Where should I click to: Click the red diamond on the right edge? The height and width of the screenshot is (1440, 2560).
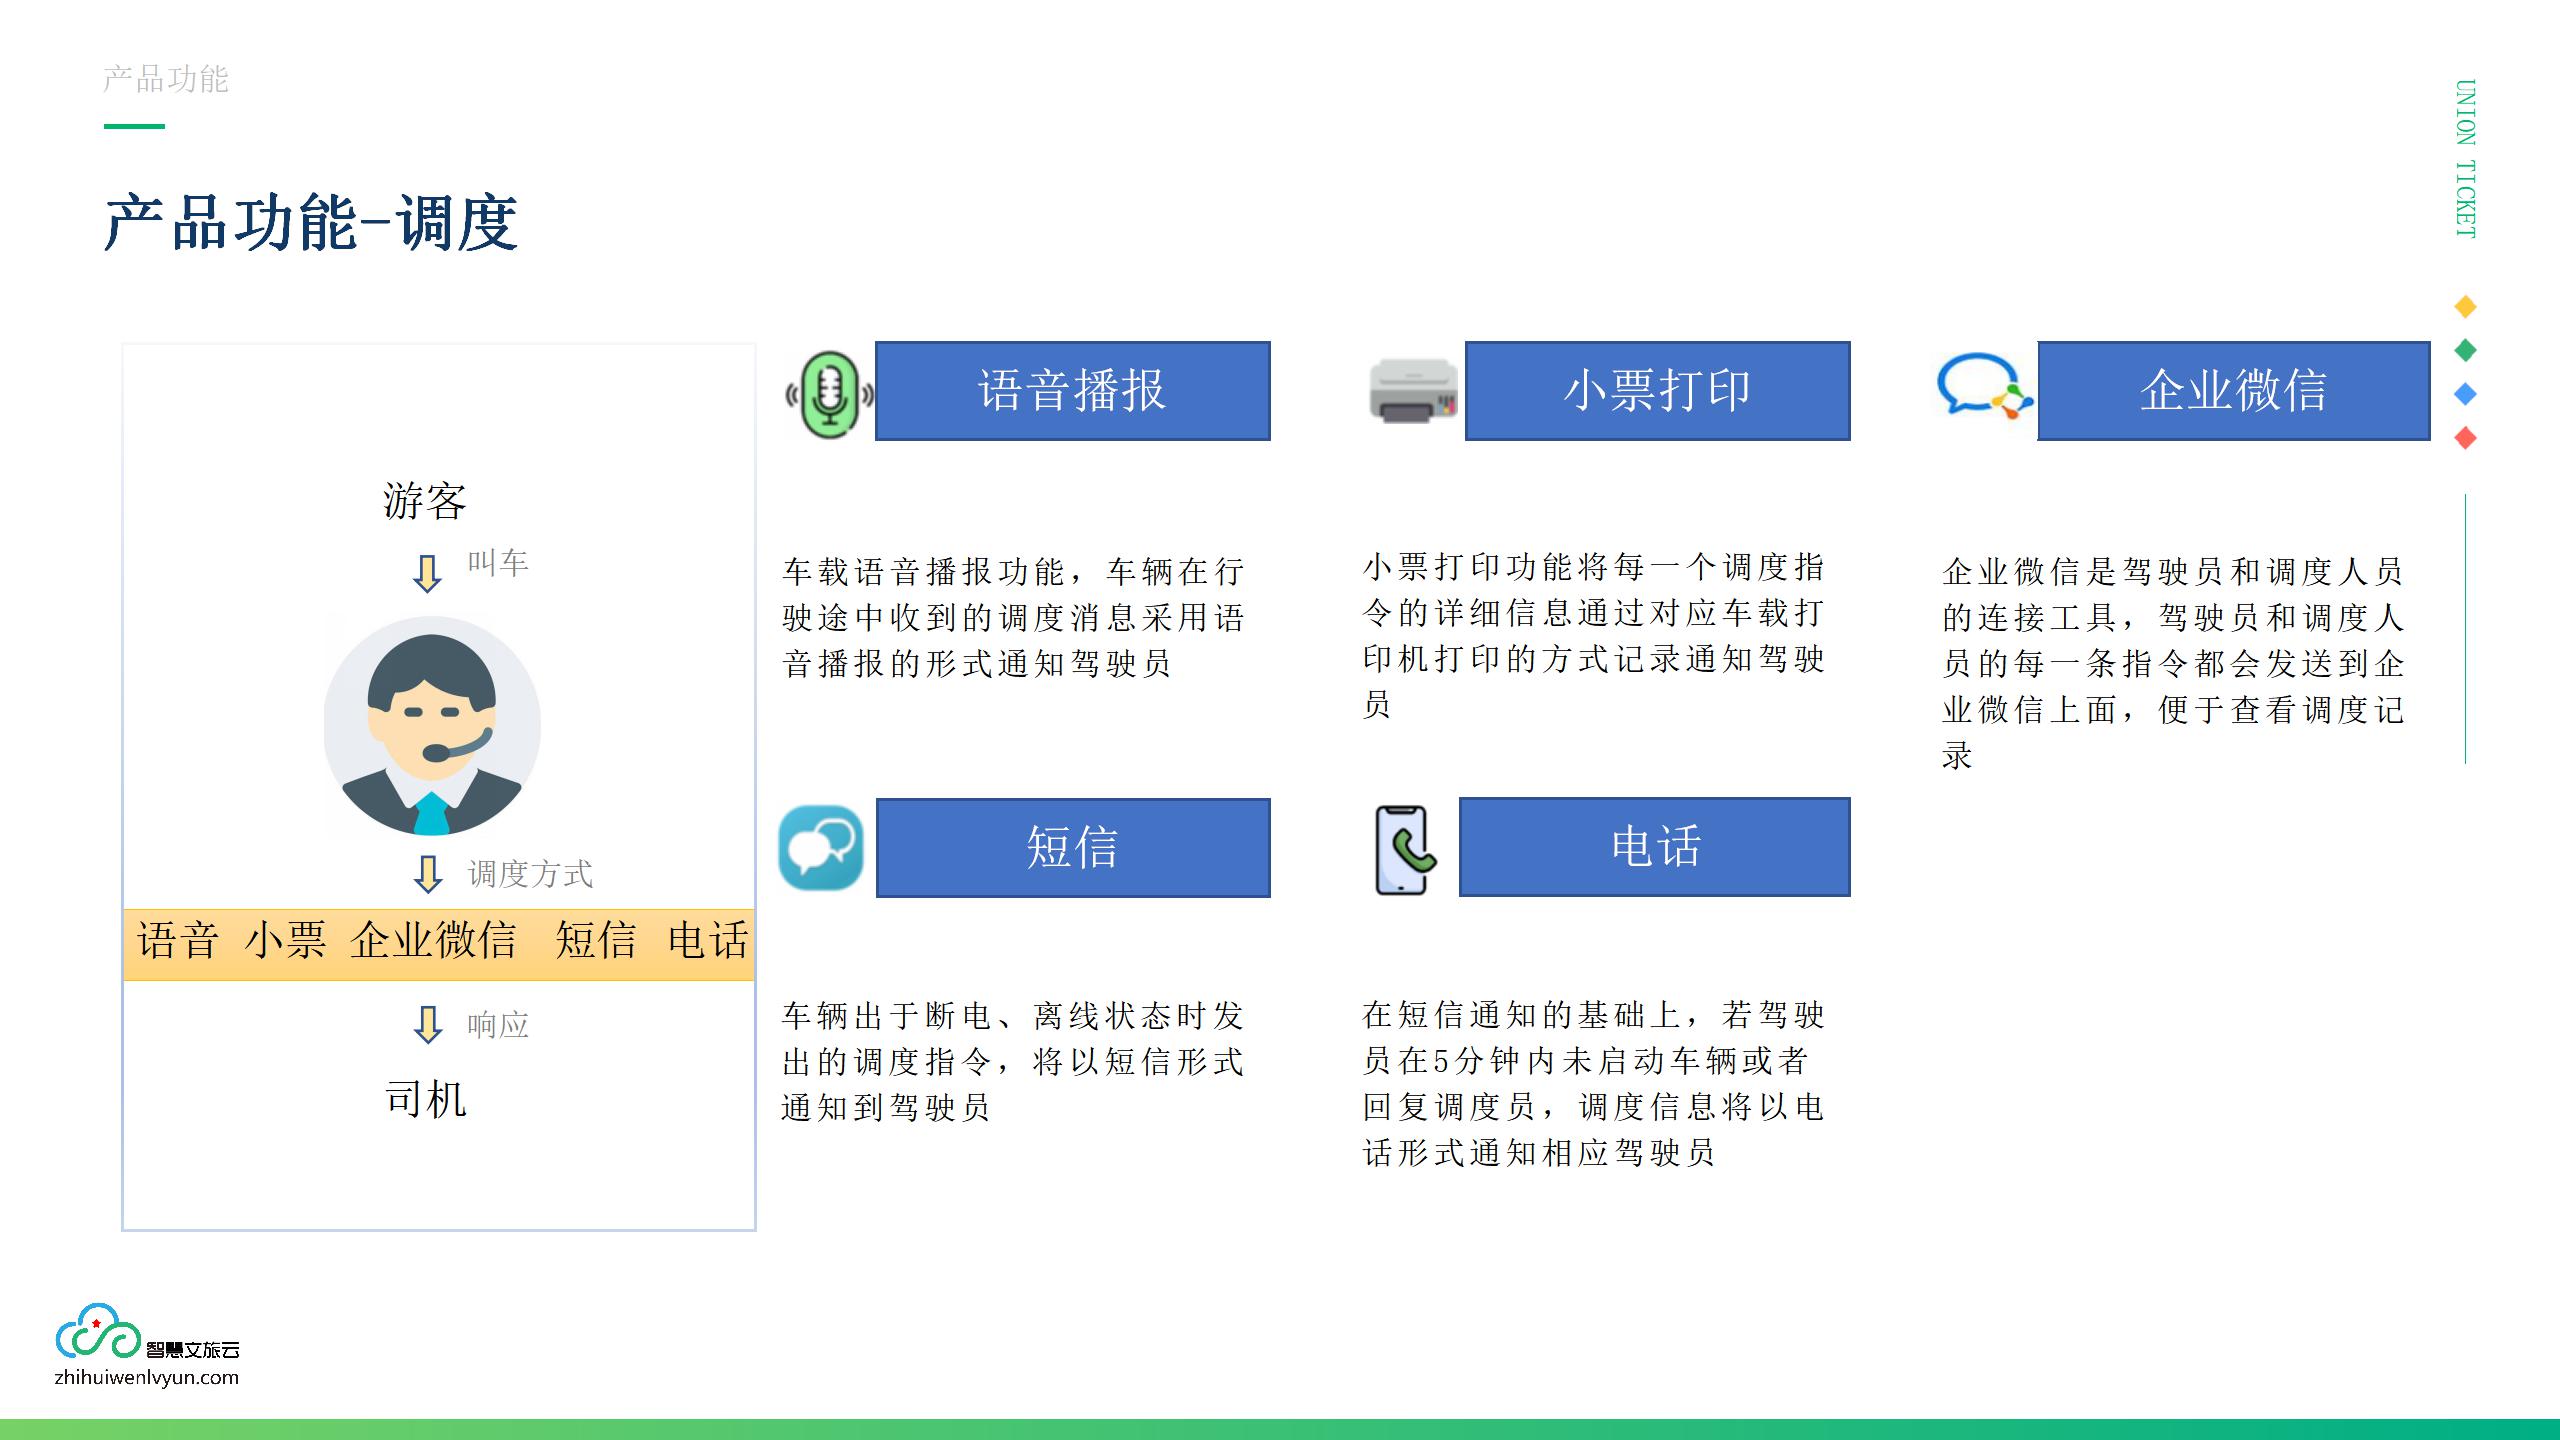pyautogui.click(x=2466, y=438)
